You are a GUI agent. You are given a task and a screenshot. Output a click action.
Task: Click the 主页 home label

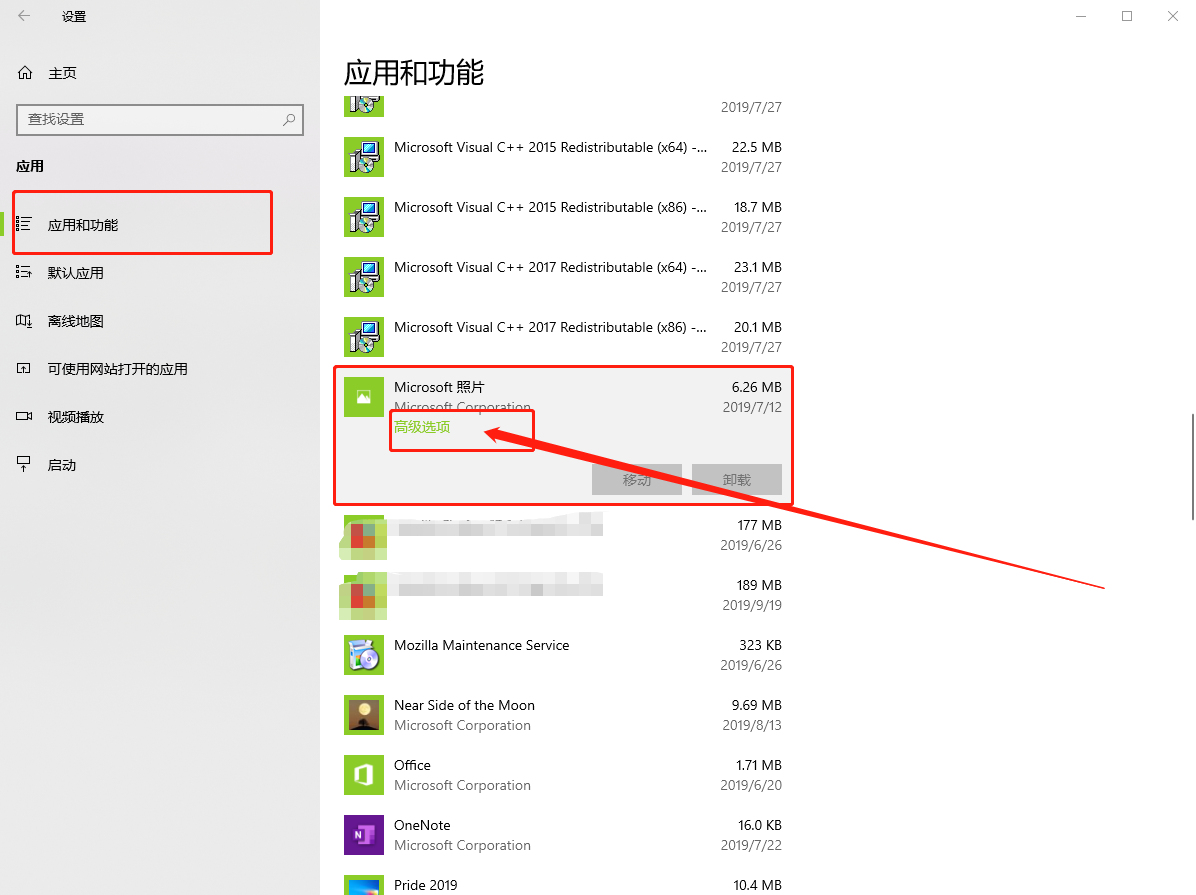click(x=63, y=73)
